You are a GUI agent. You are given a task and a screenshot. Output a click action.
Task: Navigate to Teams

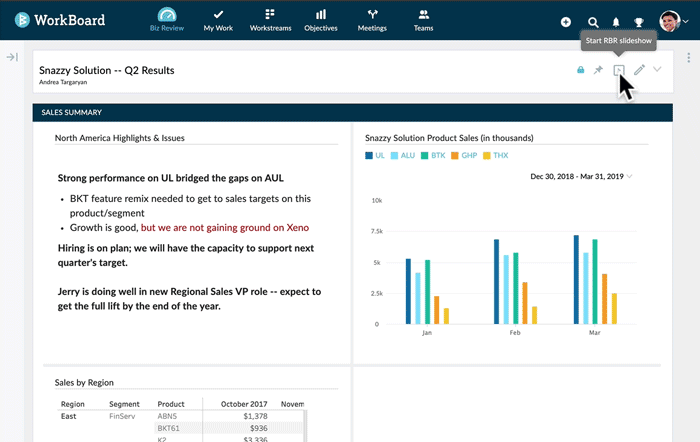click(x=423, y=21)
